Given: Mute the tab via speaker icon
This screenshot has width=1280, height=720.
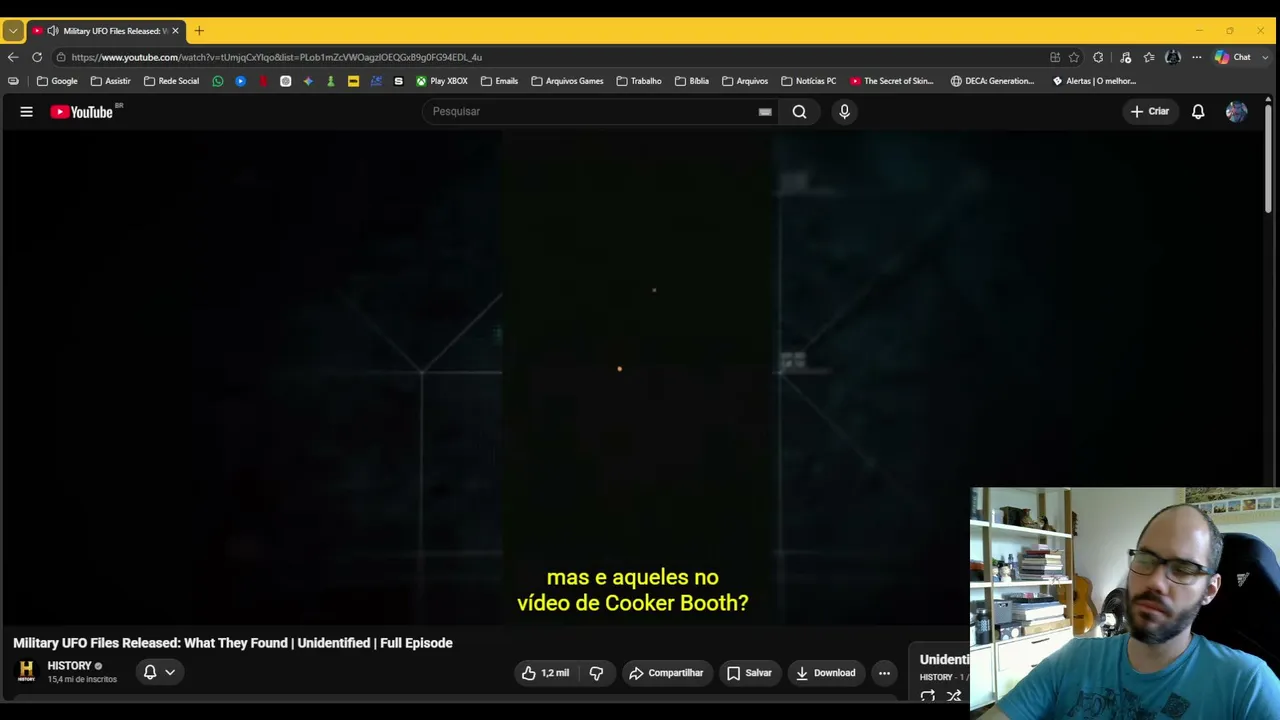Looking at the screenshot, I should tap(52, 31).
